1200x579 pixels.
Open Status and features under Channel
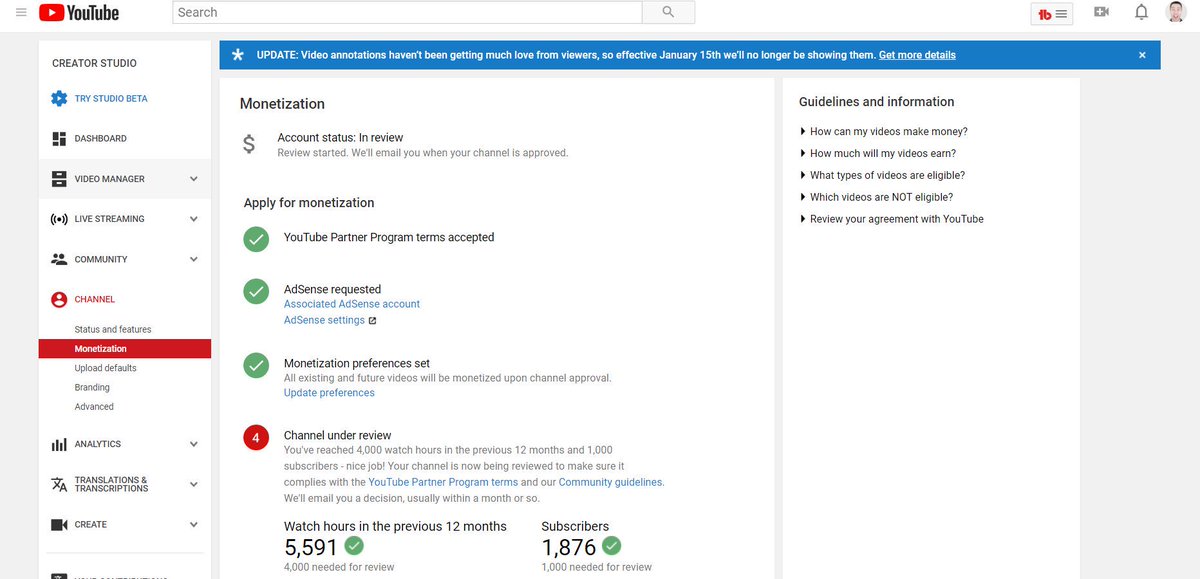pos(113,330)
